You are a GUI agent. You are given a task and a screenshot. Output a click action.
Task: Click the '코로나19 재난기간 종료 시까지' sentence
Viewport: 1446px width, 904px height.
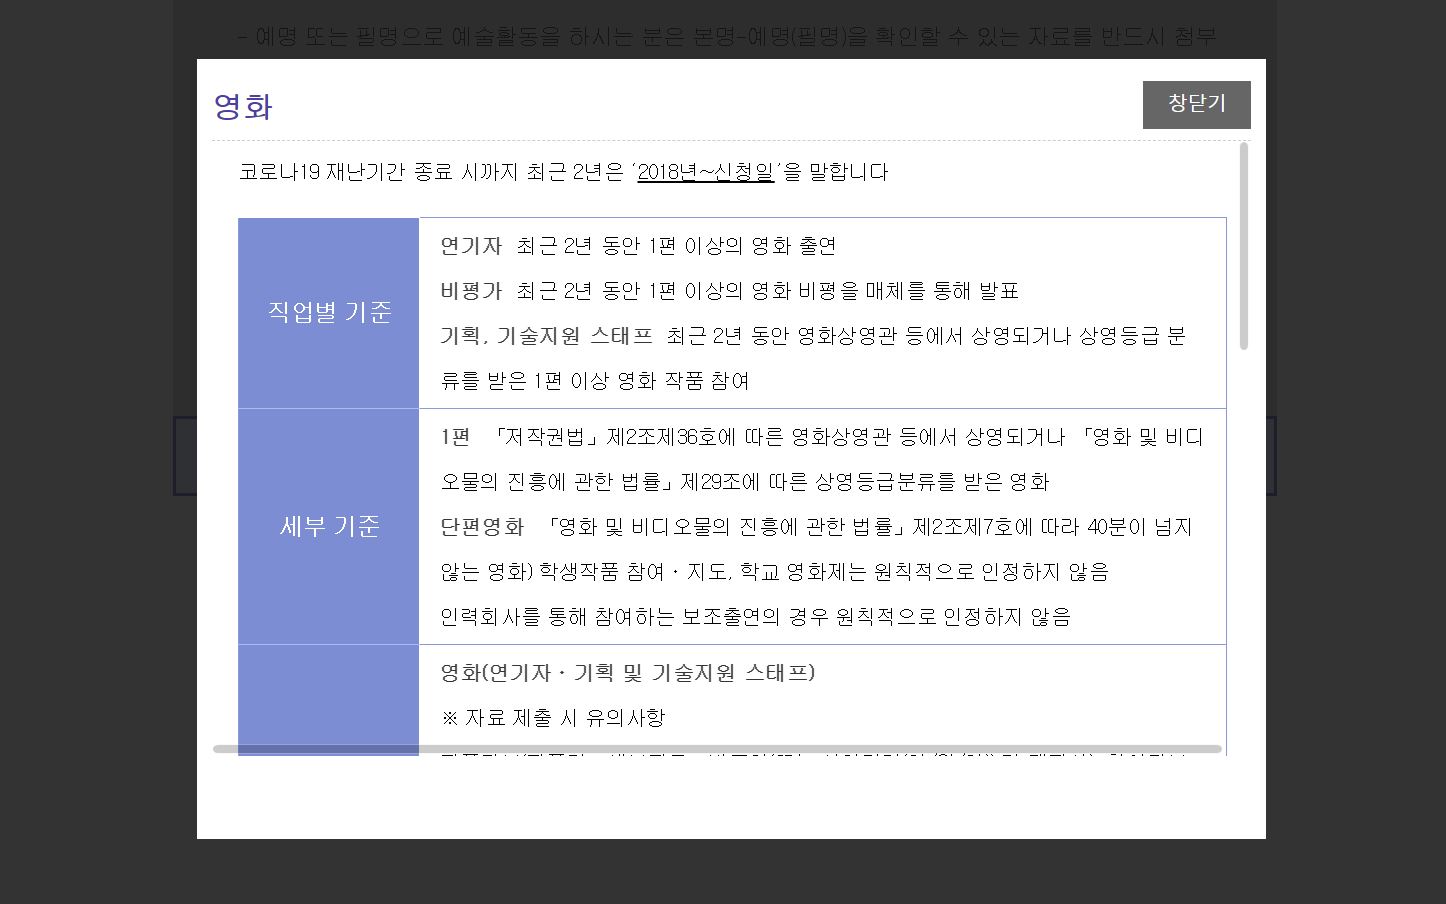[563, 172]
